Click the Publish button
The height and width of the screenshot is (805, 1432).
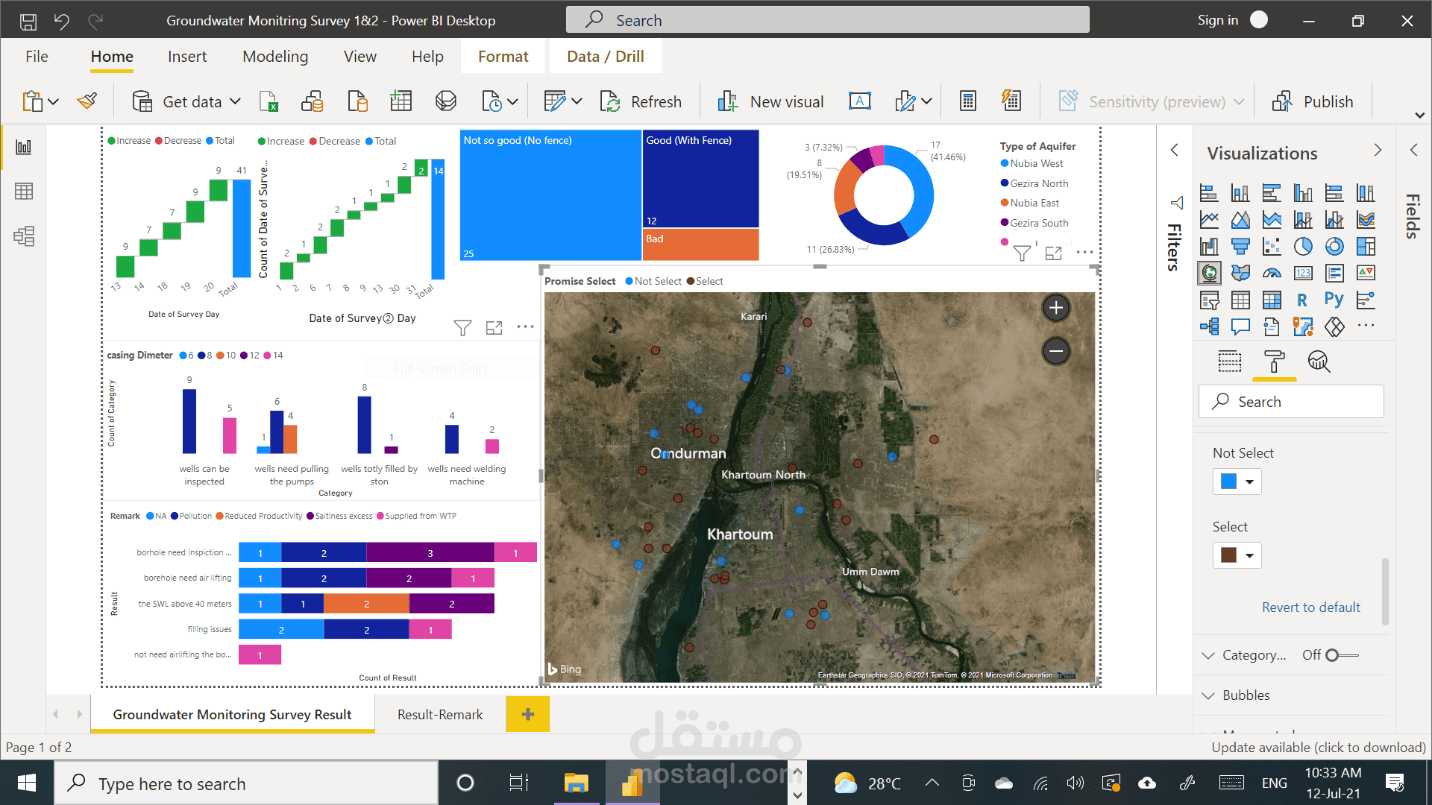pyautogui.click(x=1313, y=101)
